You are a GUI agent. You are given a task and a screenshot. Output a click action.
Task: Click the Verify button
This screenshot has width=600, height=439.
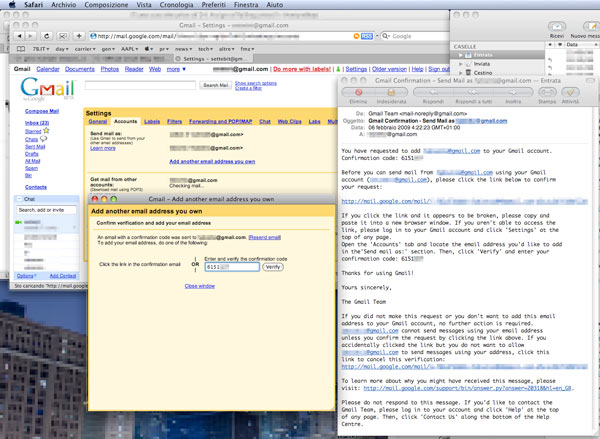pos(273,267)
